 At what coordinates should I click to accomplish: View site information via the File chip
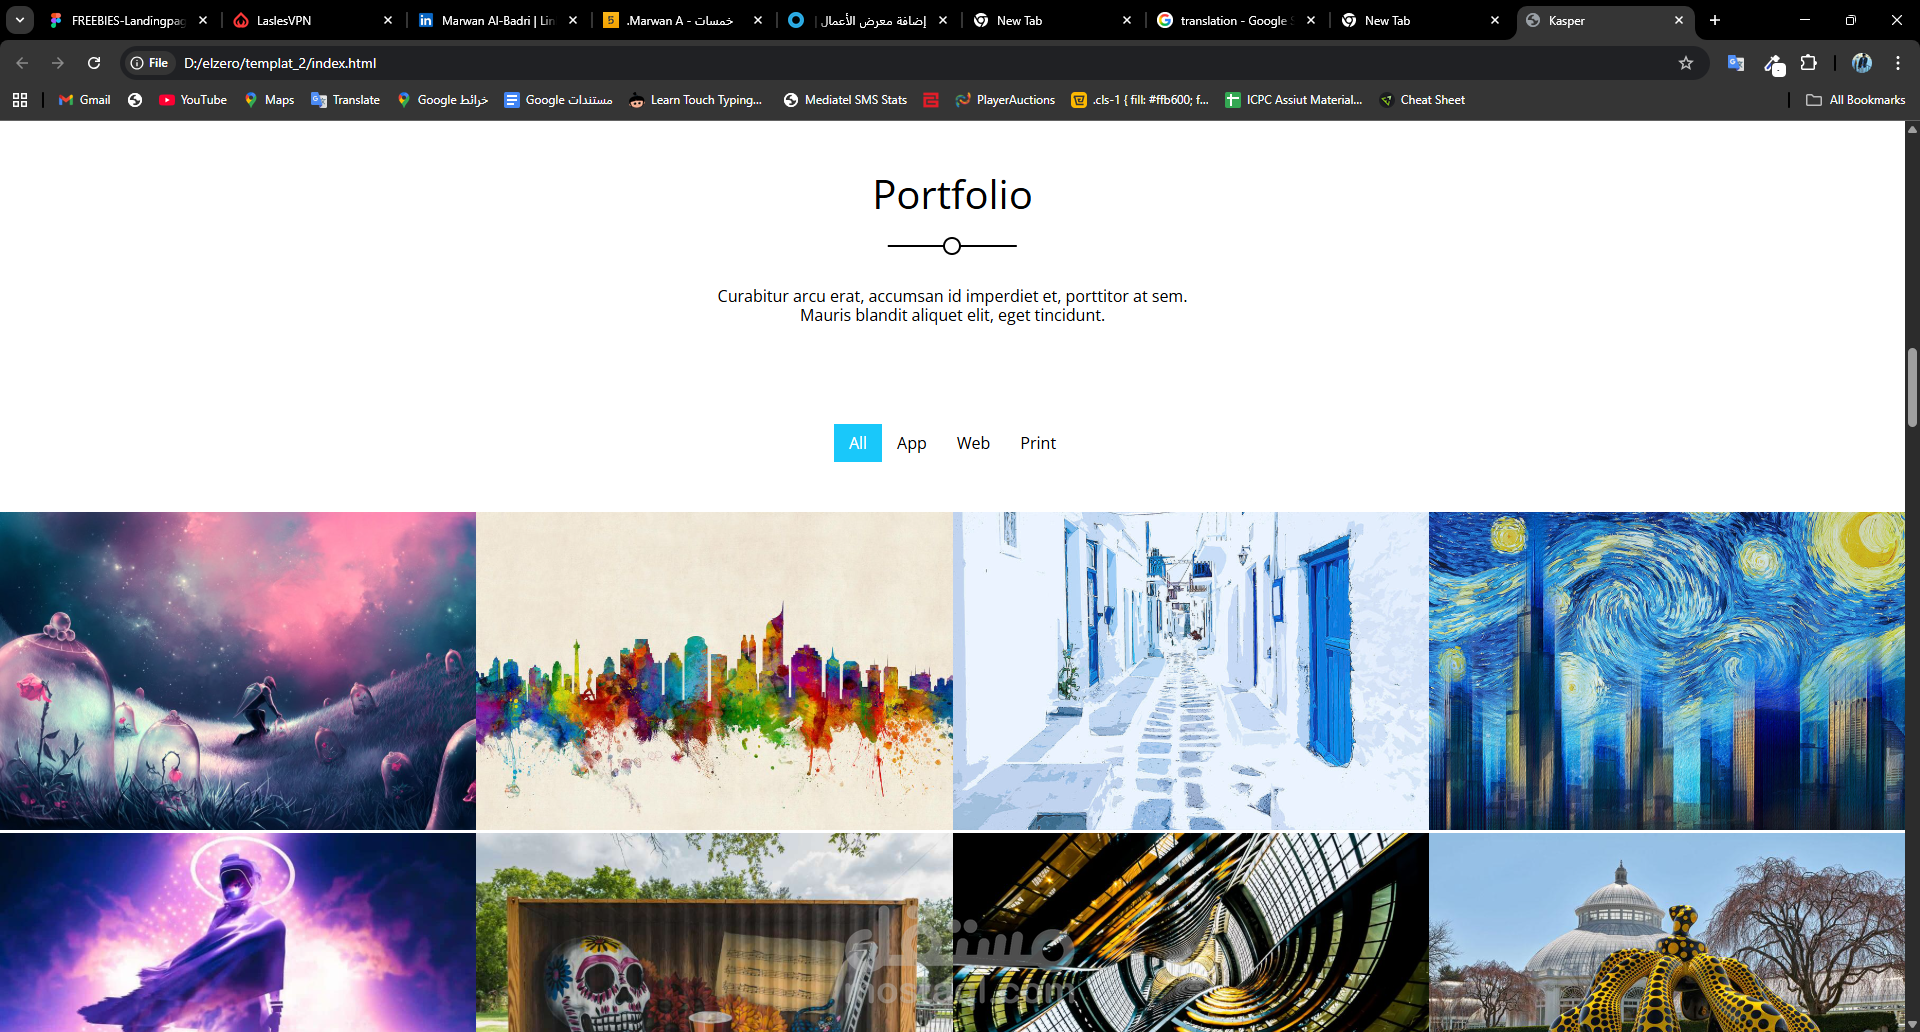tap(149, 63)
